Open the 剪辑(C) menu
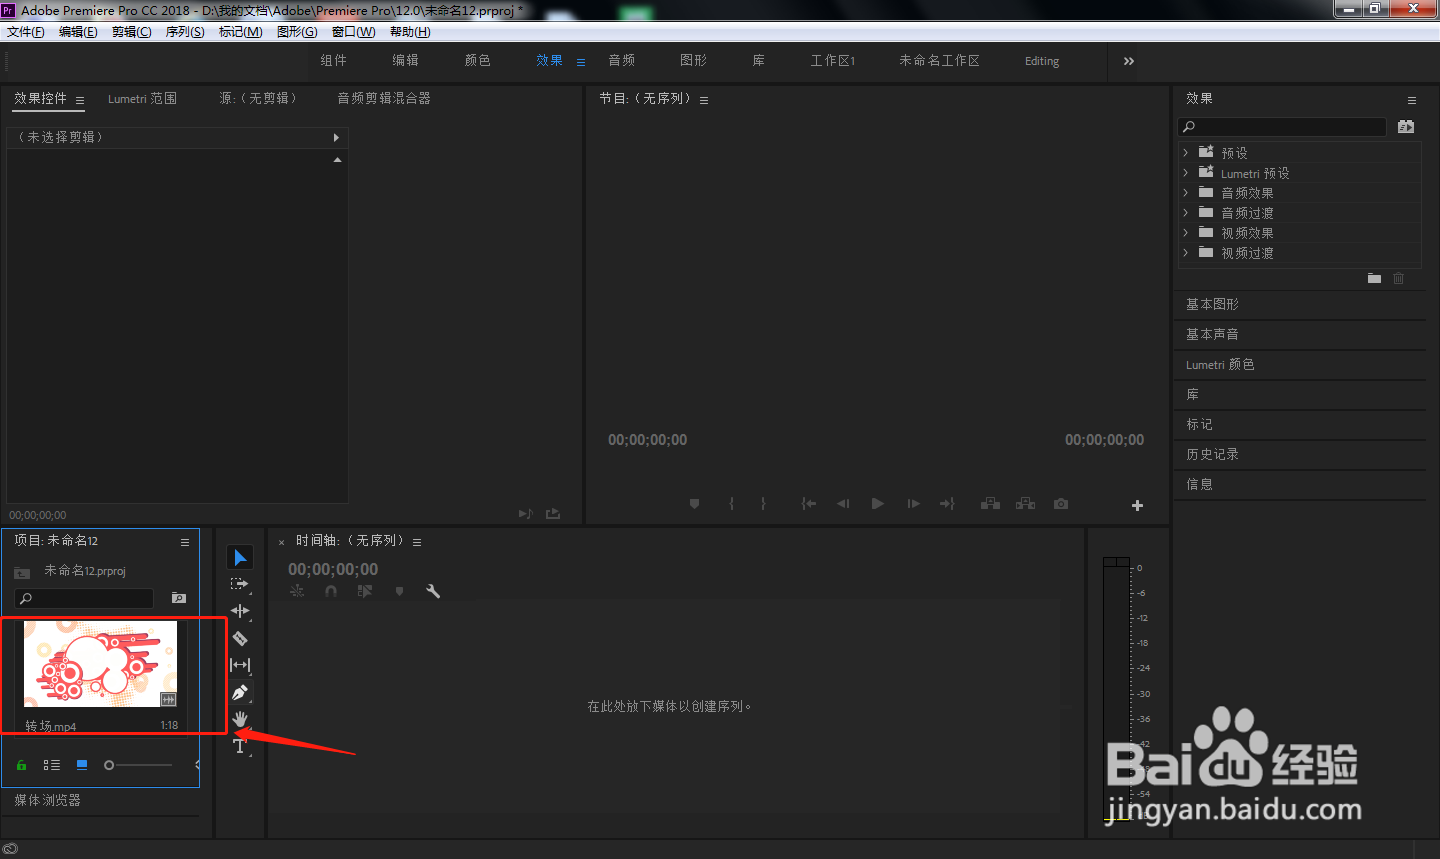The image size is (1440, 859). [x=131, y=32]
